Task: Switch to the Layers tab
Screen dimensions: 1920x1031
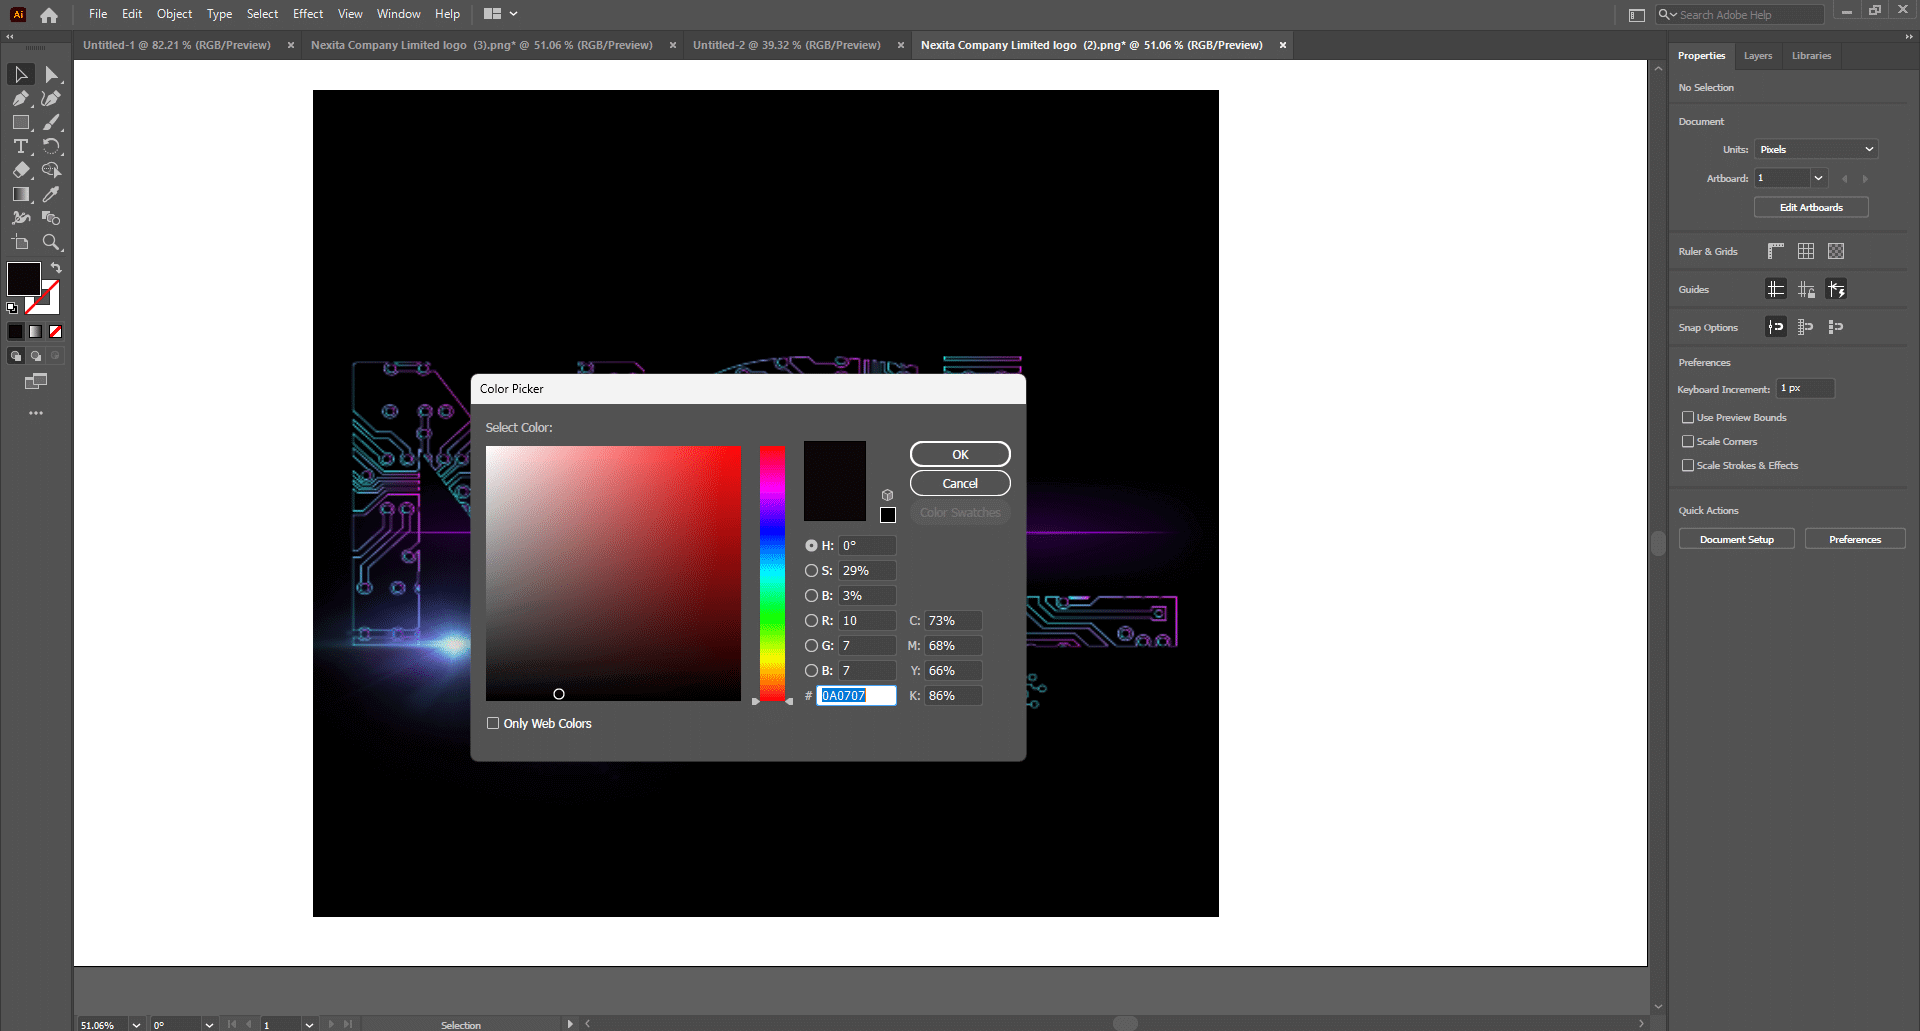Action: 1757,56
